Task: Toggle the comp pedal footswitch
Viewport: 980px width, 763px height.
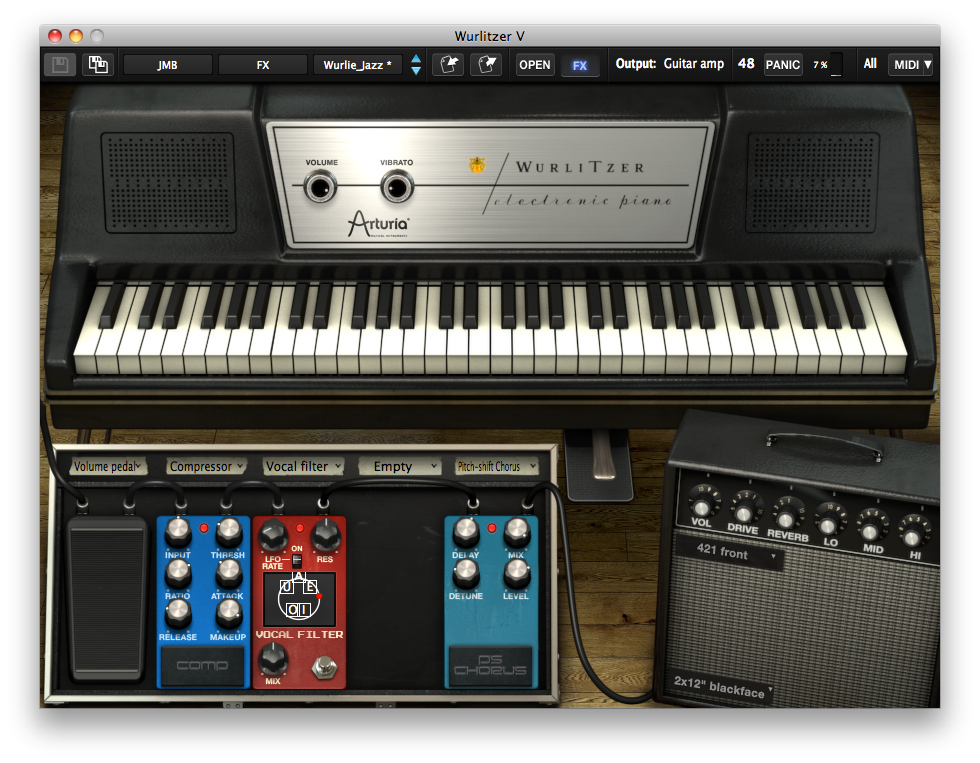Action: [202, 666]
